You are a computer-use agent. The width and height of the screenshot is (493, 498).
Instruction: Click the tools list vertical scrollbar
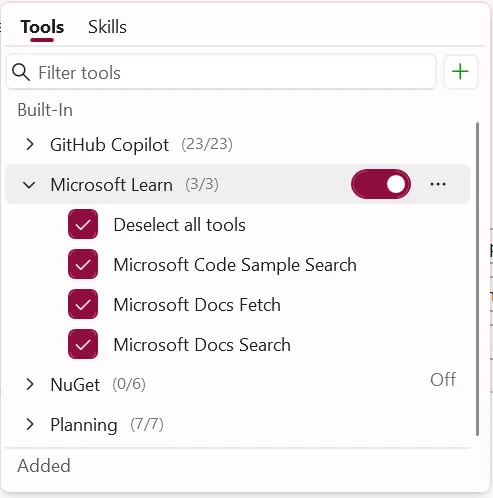[477, 279]
